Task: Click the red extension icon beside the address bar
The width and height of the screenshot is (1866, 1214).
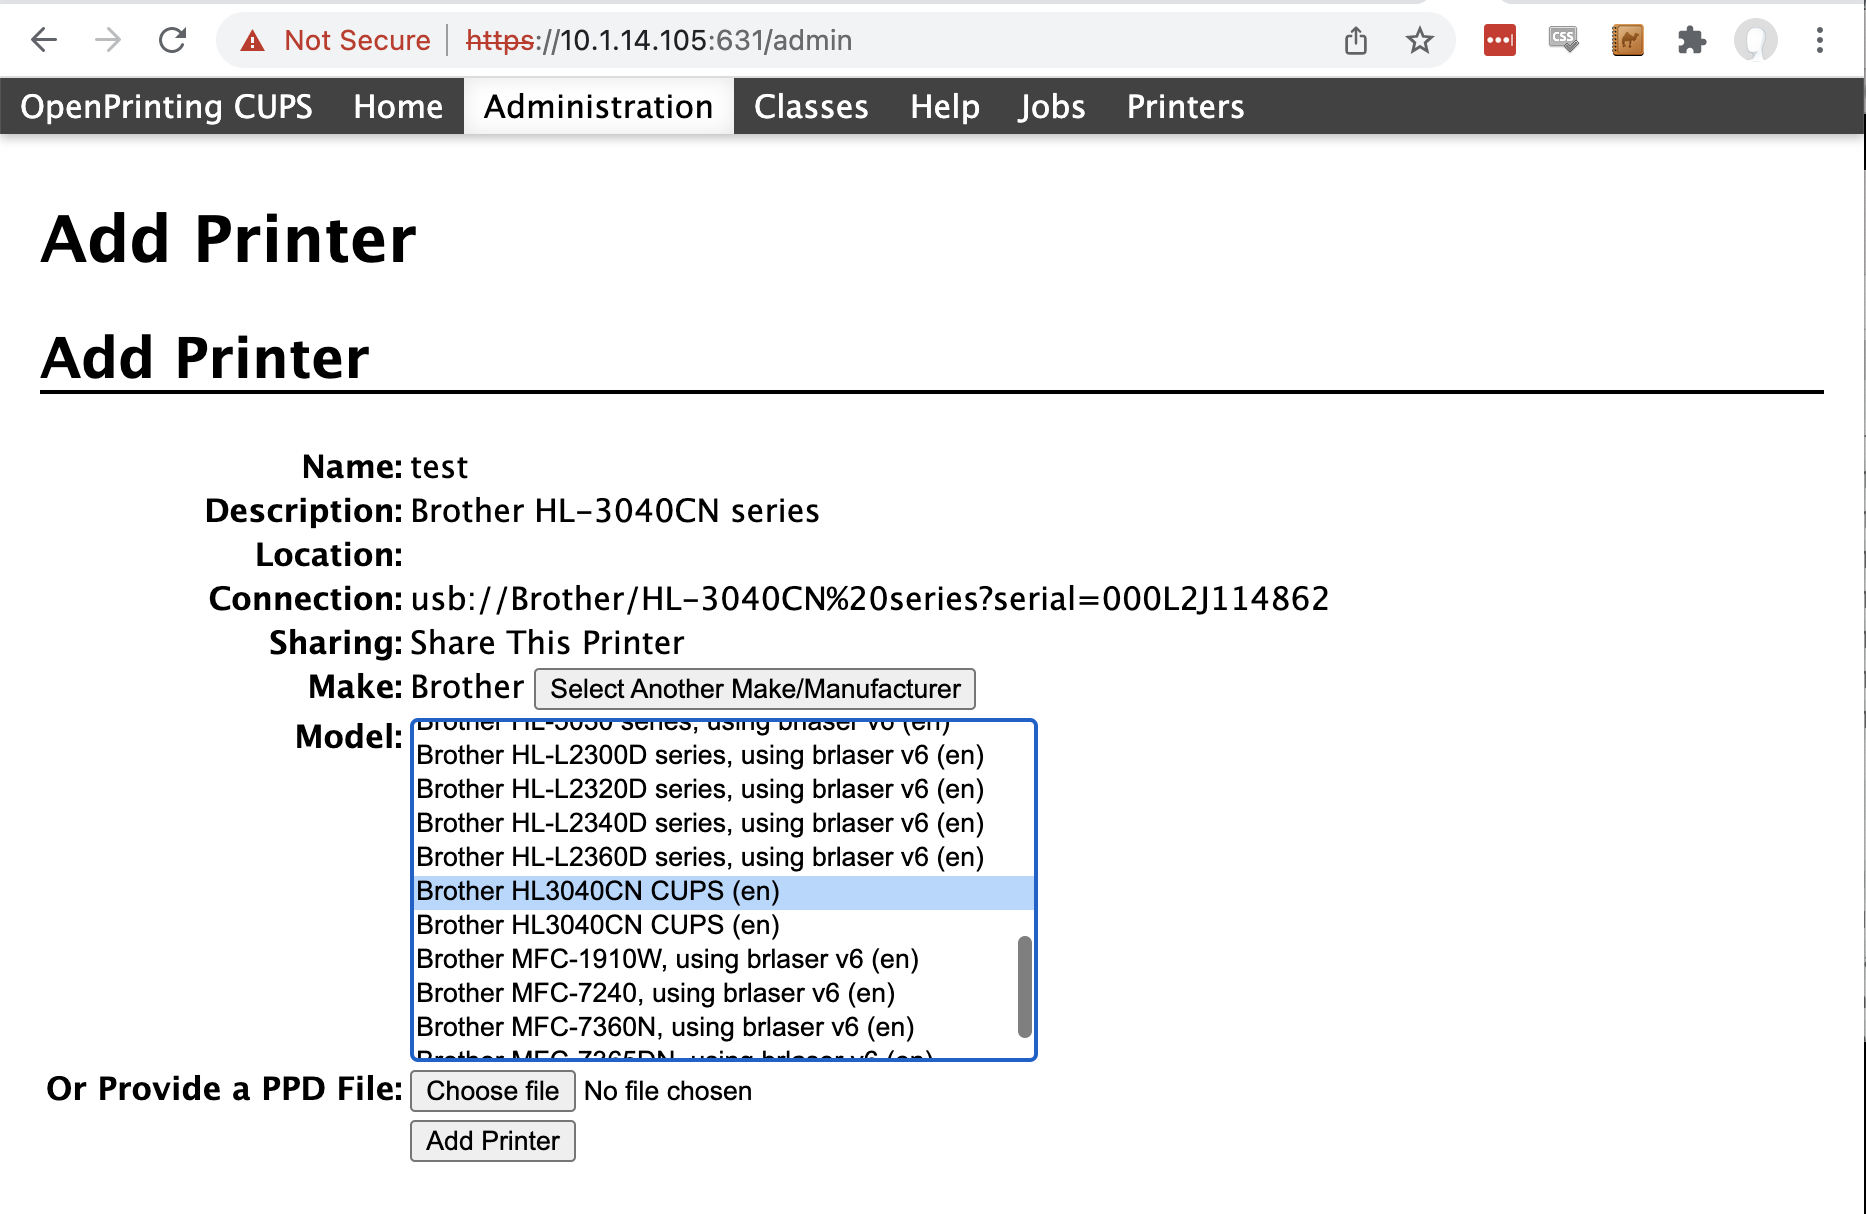Action: [1498, 40]
